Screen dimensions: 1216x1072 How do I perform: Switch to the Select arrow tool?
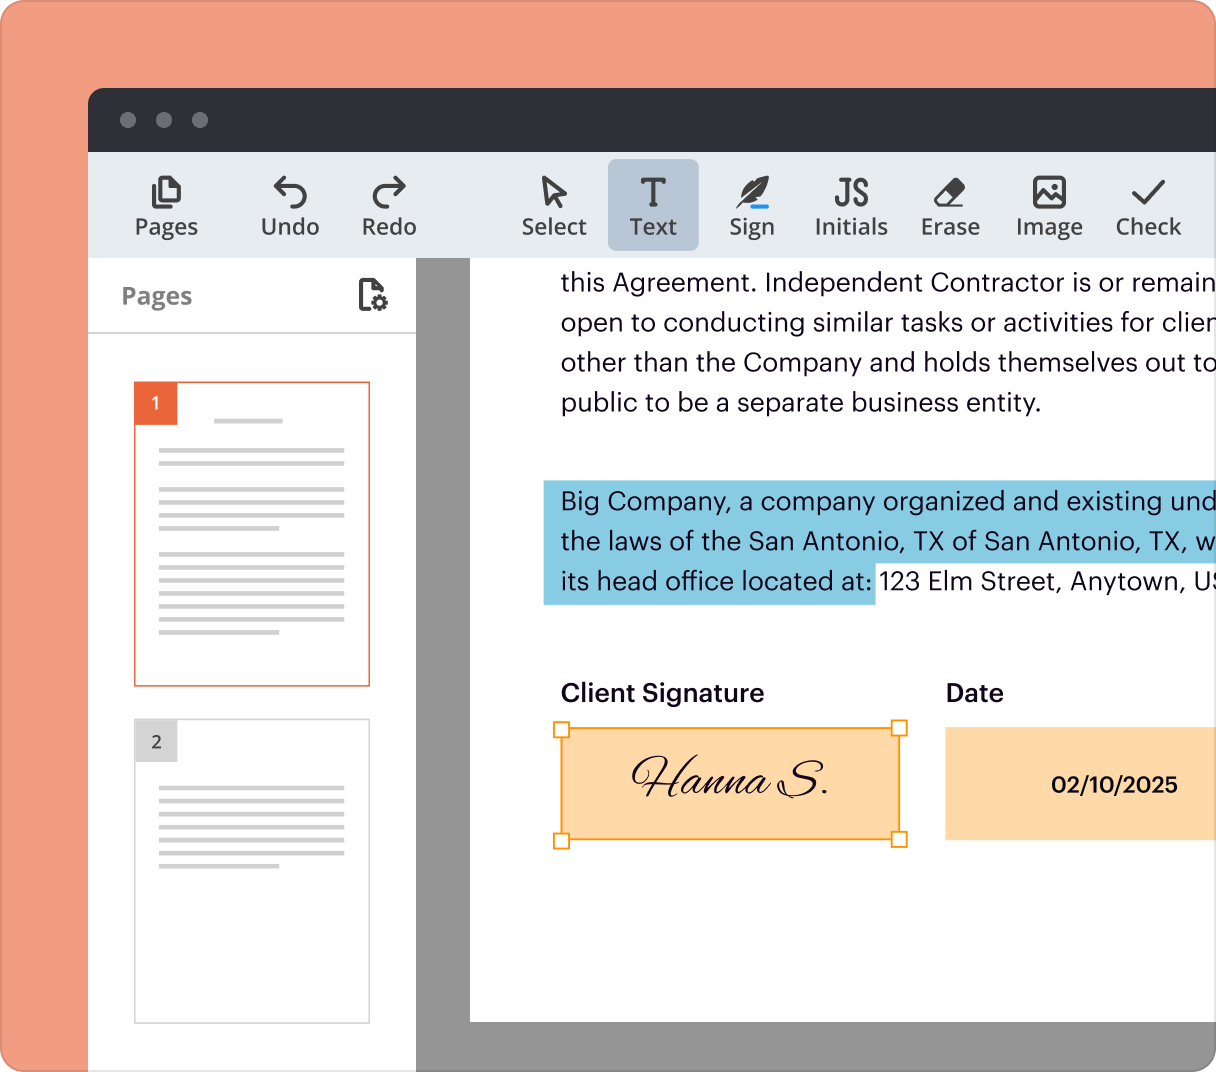coord(553,204)
